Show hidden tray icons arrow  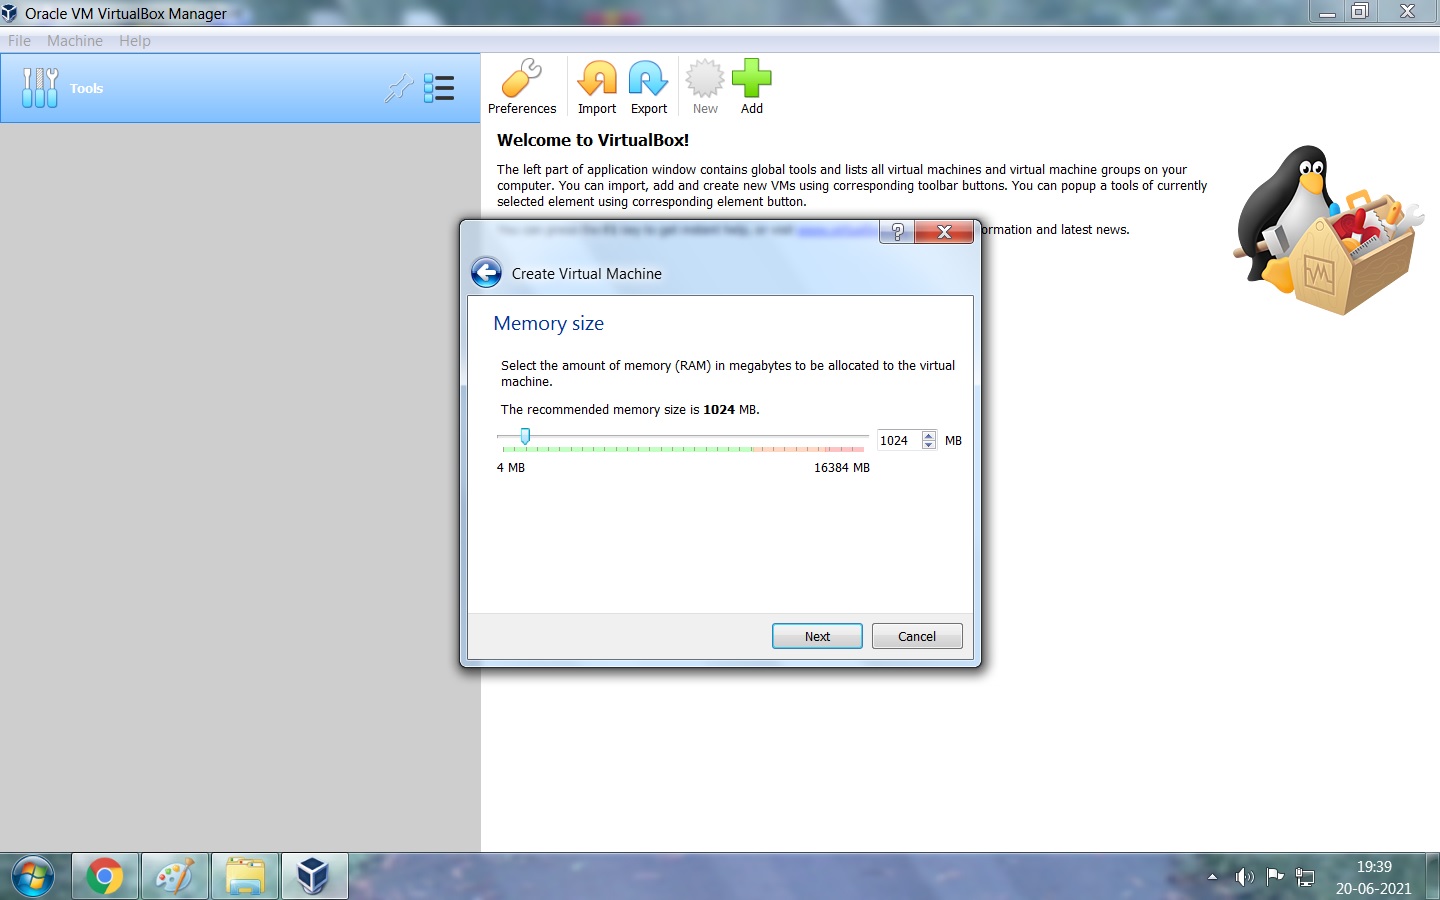coord(1212,877)
